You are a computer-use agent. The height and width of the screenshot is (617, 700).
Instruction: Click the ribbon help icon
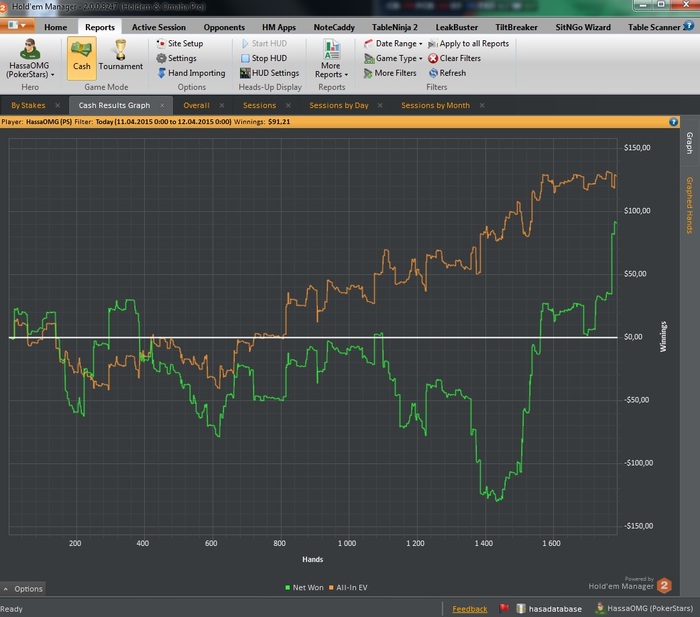689,26
